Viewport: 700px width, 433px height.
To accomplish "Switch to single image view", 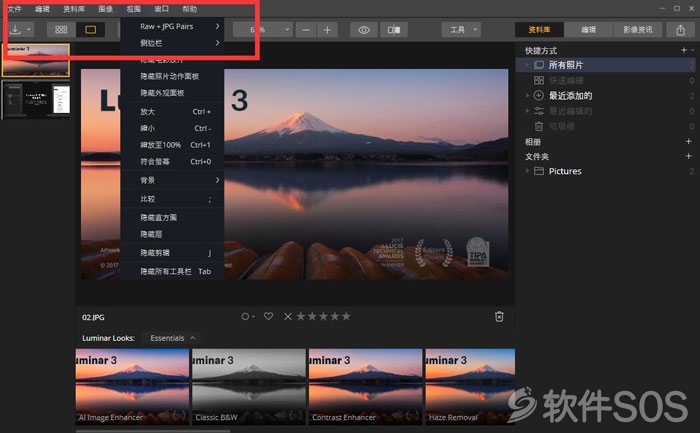I will coord(91,29).
